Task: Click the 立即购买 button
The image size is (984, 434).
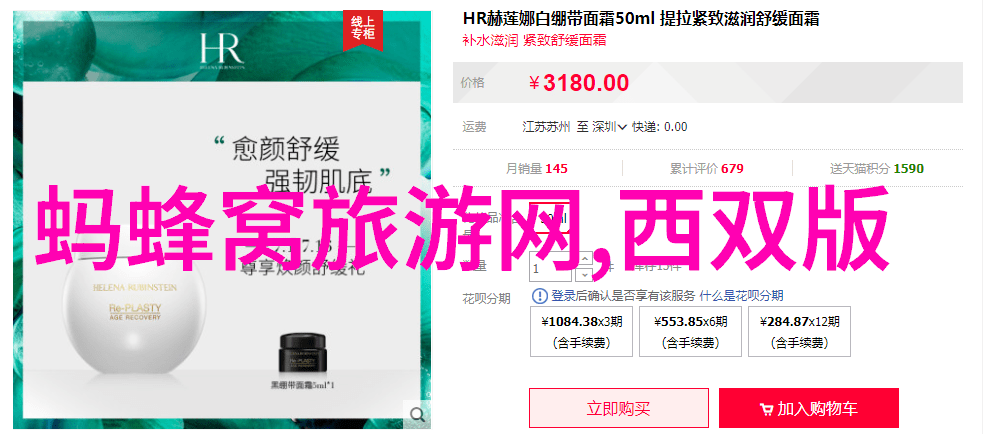Action: point(619,408)
